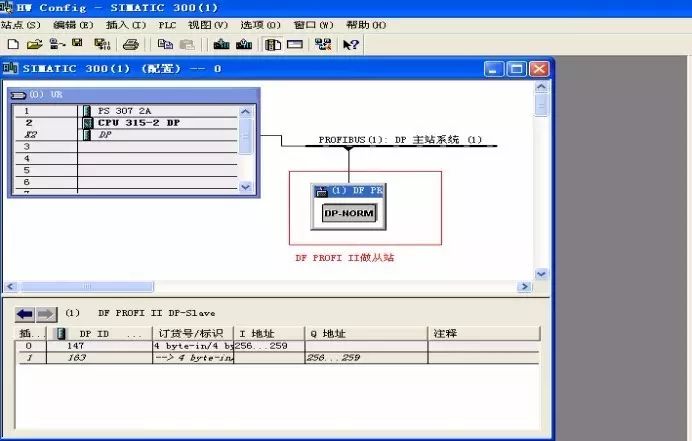Click rack list scroll up arrow
The width and height of the screenshot is (692, 441).
click(245, 111)
